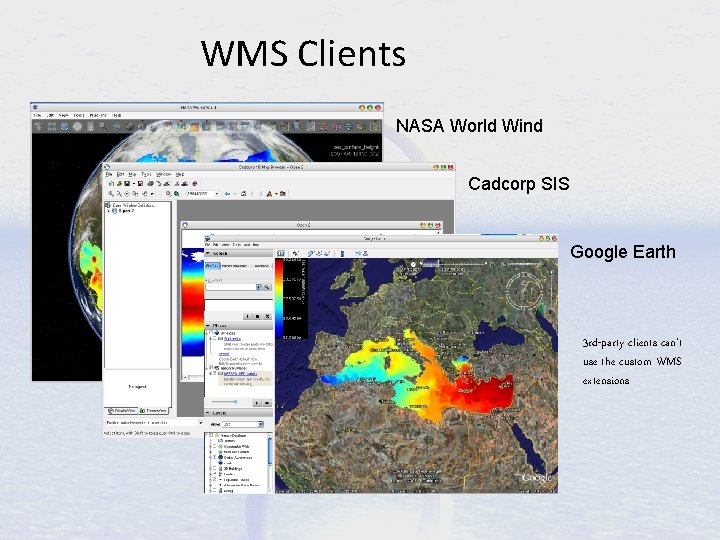The image size is (720, 540).
Task: Open the Plug-Ins menu in NASA World Wind
Action: (x=98, y=115)
